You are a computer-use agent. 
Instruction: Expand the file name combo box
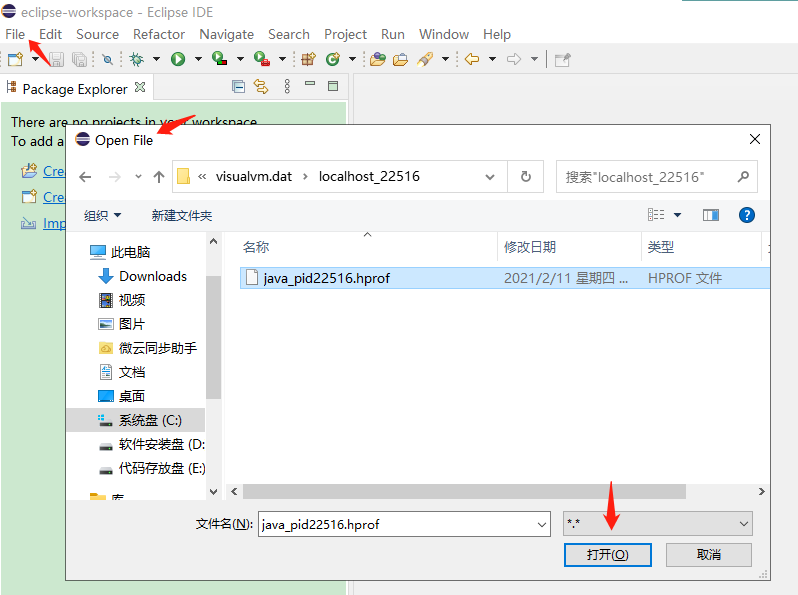542,524
